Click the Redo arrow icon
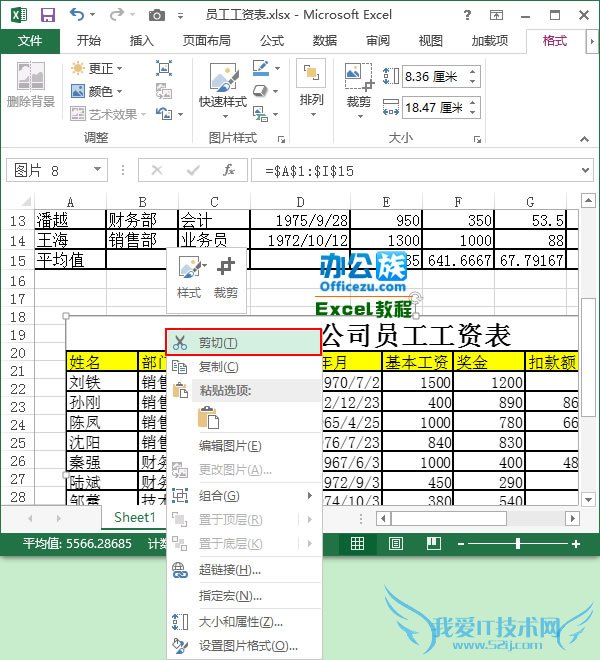Screen dimensions: 600x660 pos(116,15)
